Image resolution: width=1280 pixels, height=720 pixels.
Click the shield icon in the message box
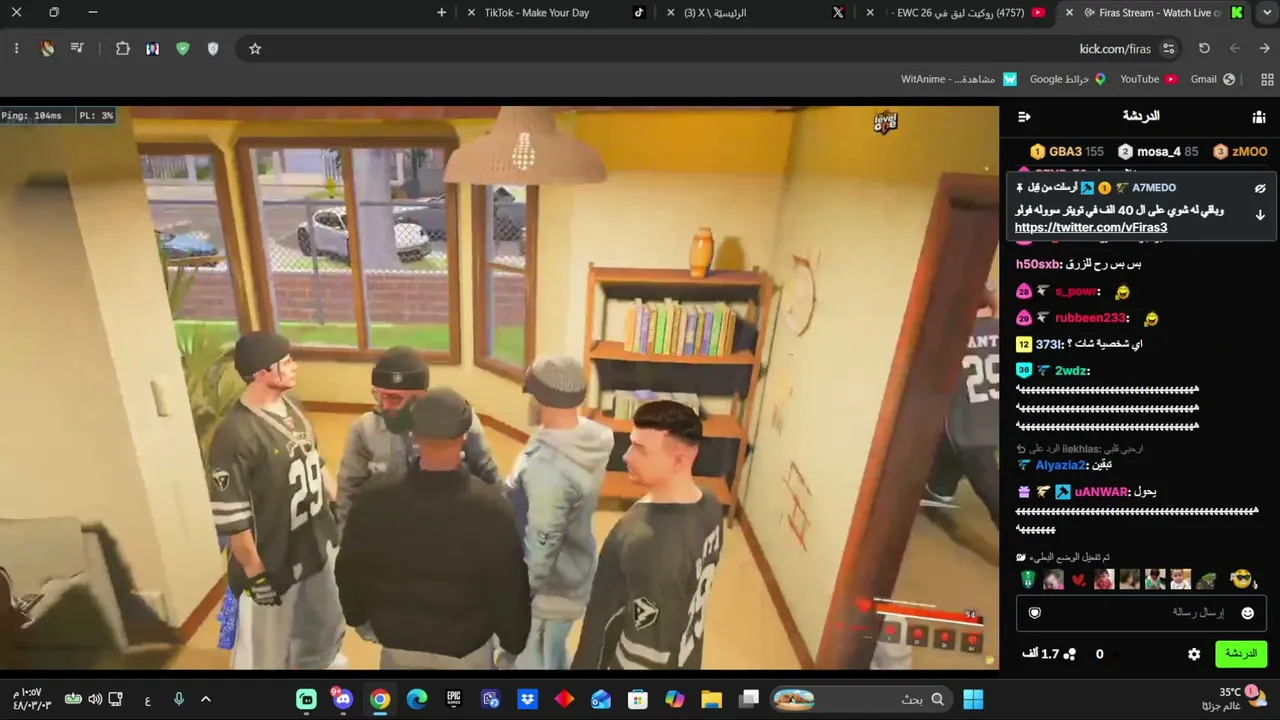(1035, 613)
